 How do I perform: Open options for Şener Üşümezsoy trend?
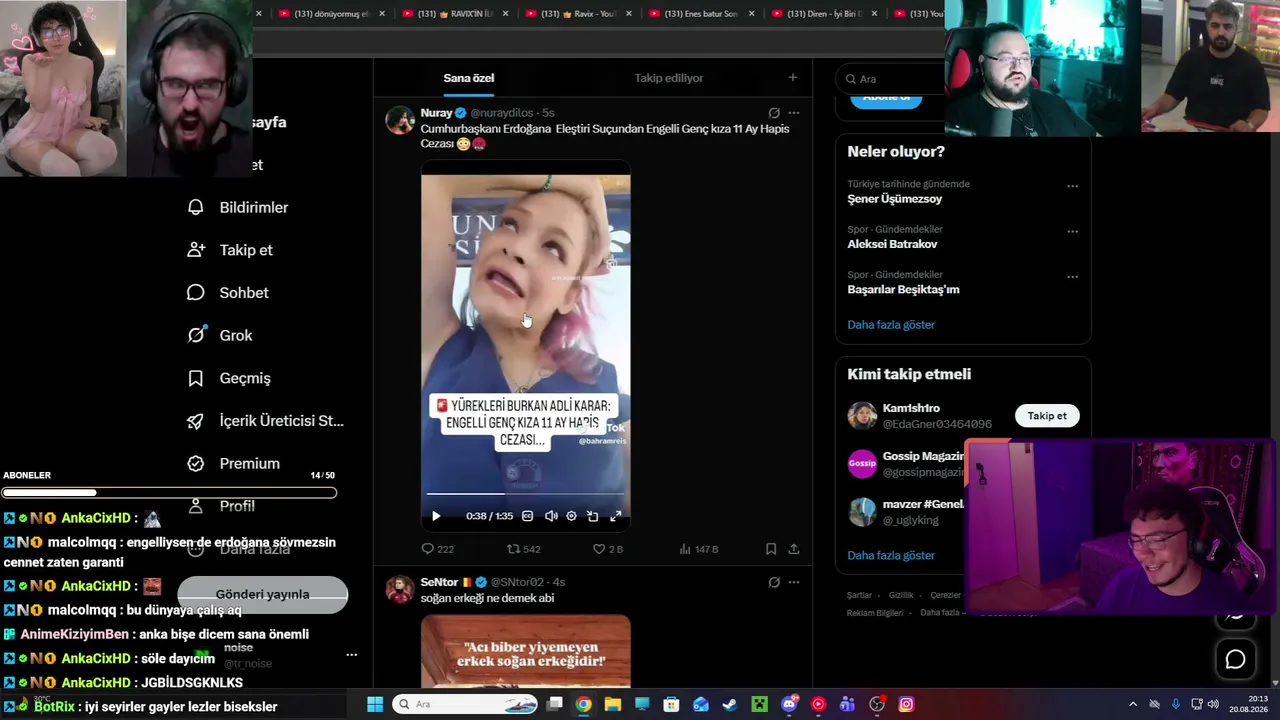click(1072, 186)
